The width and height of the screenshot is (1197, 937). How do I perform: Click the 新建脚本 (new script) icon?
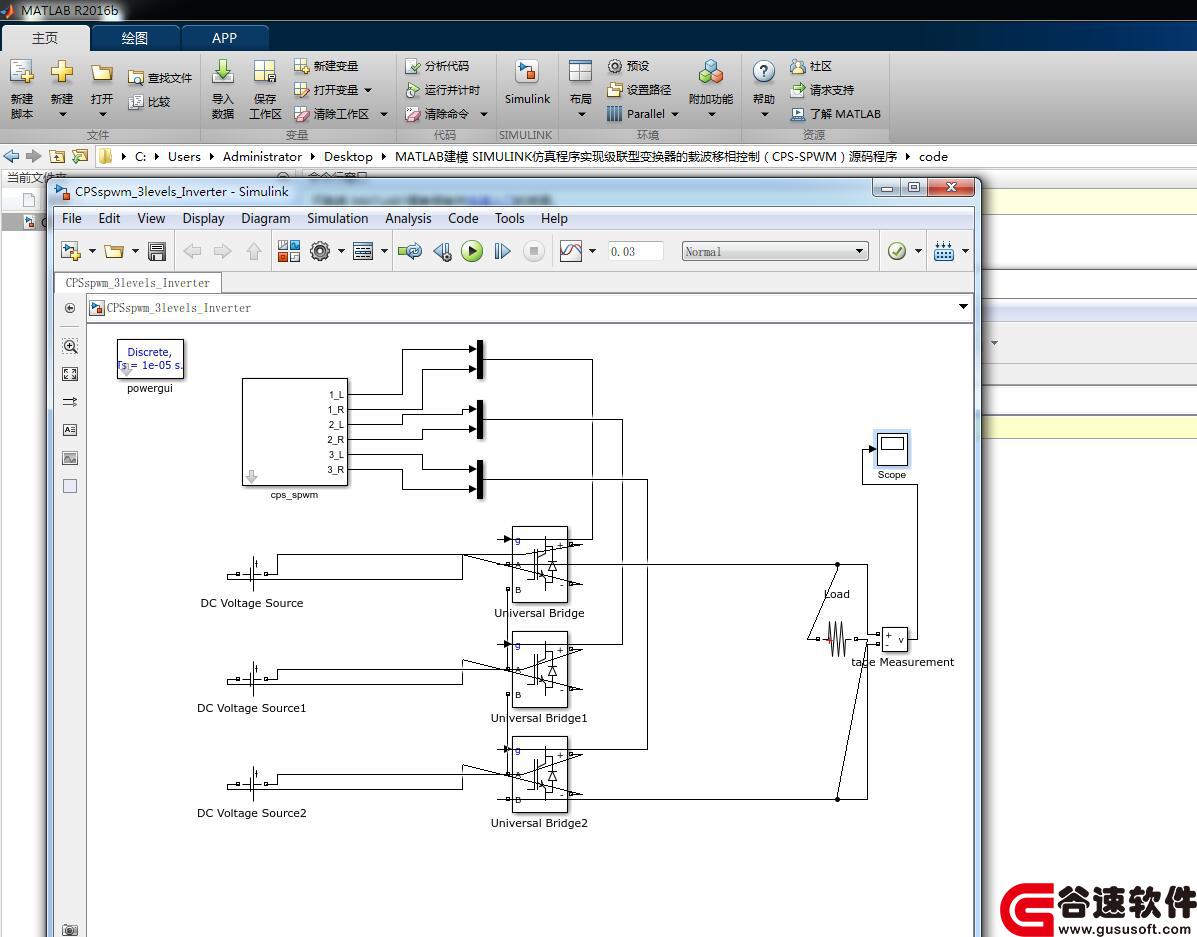21,73
